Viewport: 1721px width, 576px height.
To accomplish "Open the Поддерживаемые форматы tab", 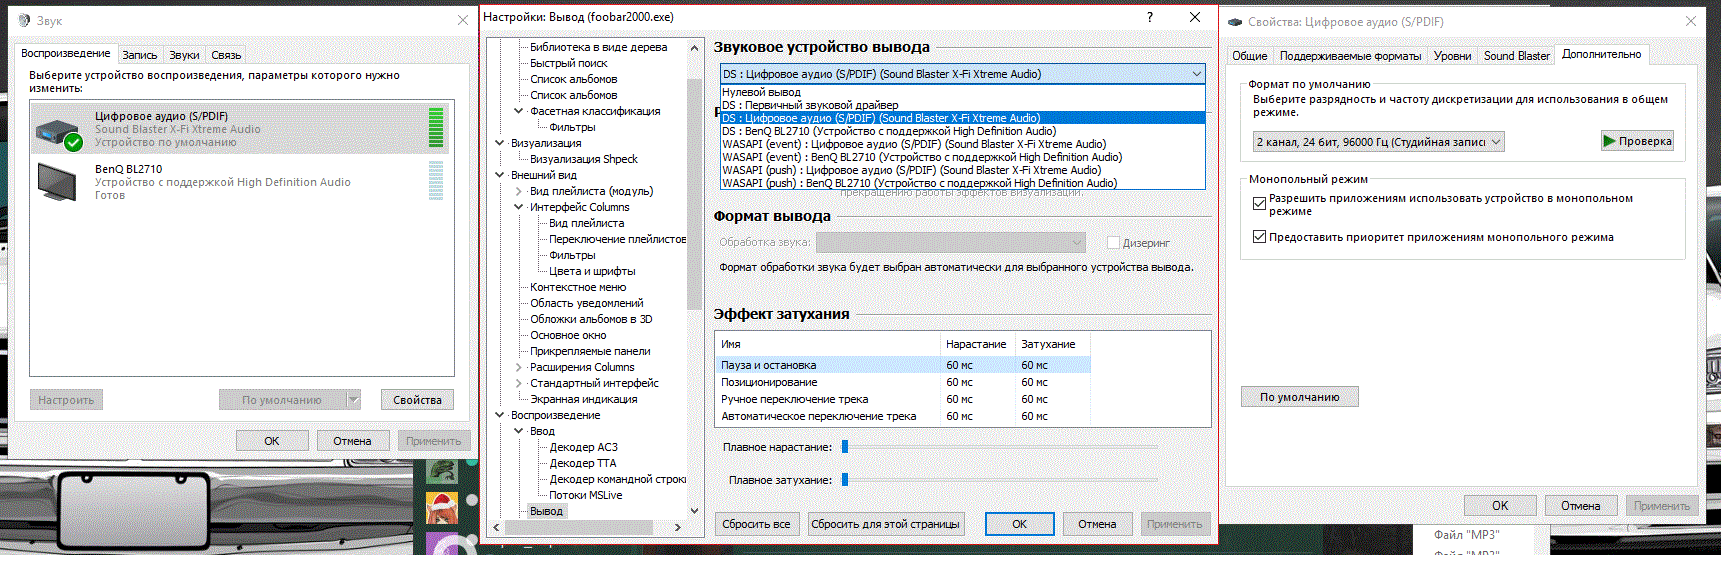I will click(x=1350, y=56).
